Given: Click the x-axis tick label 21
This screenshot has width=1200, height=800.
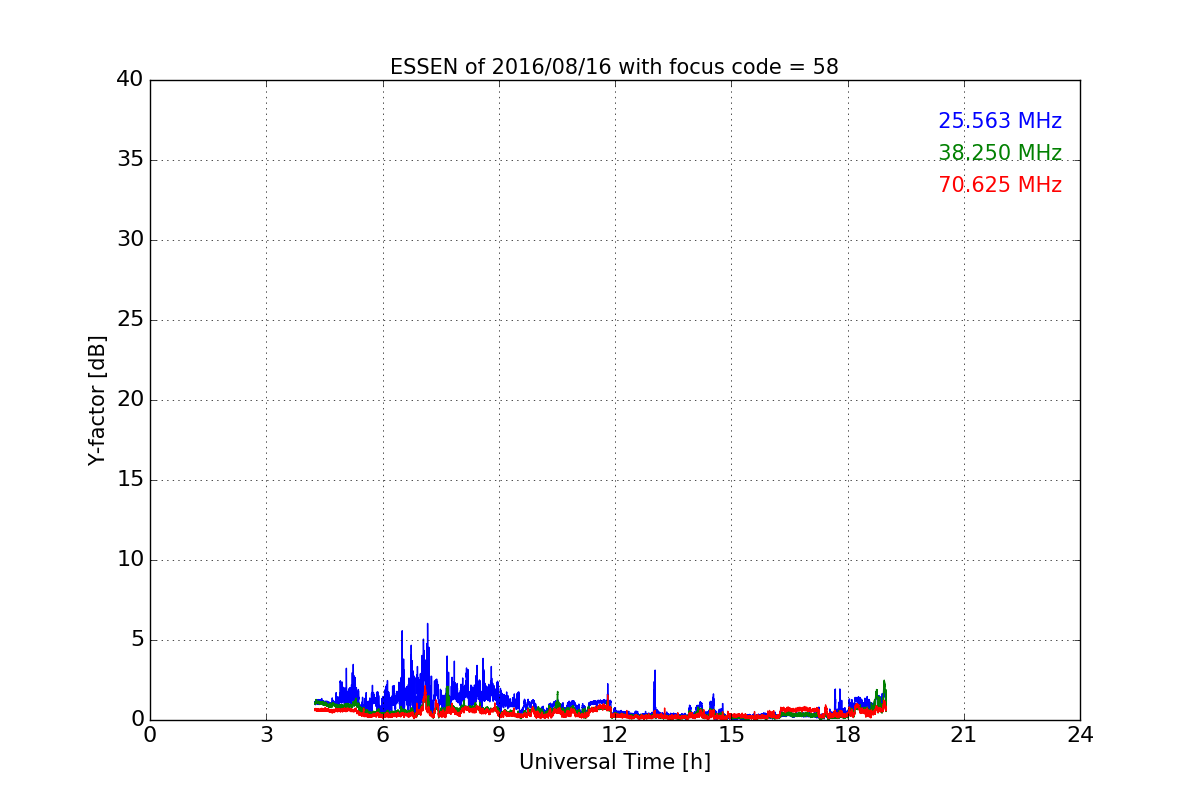Looking at the screenshot, I should tap(964, 734).
